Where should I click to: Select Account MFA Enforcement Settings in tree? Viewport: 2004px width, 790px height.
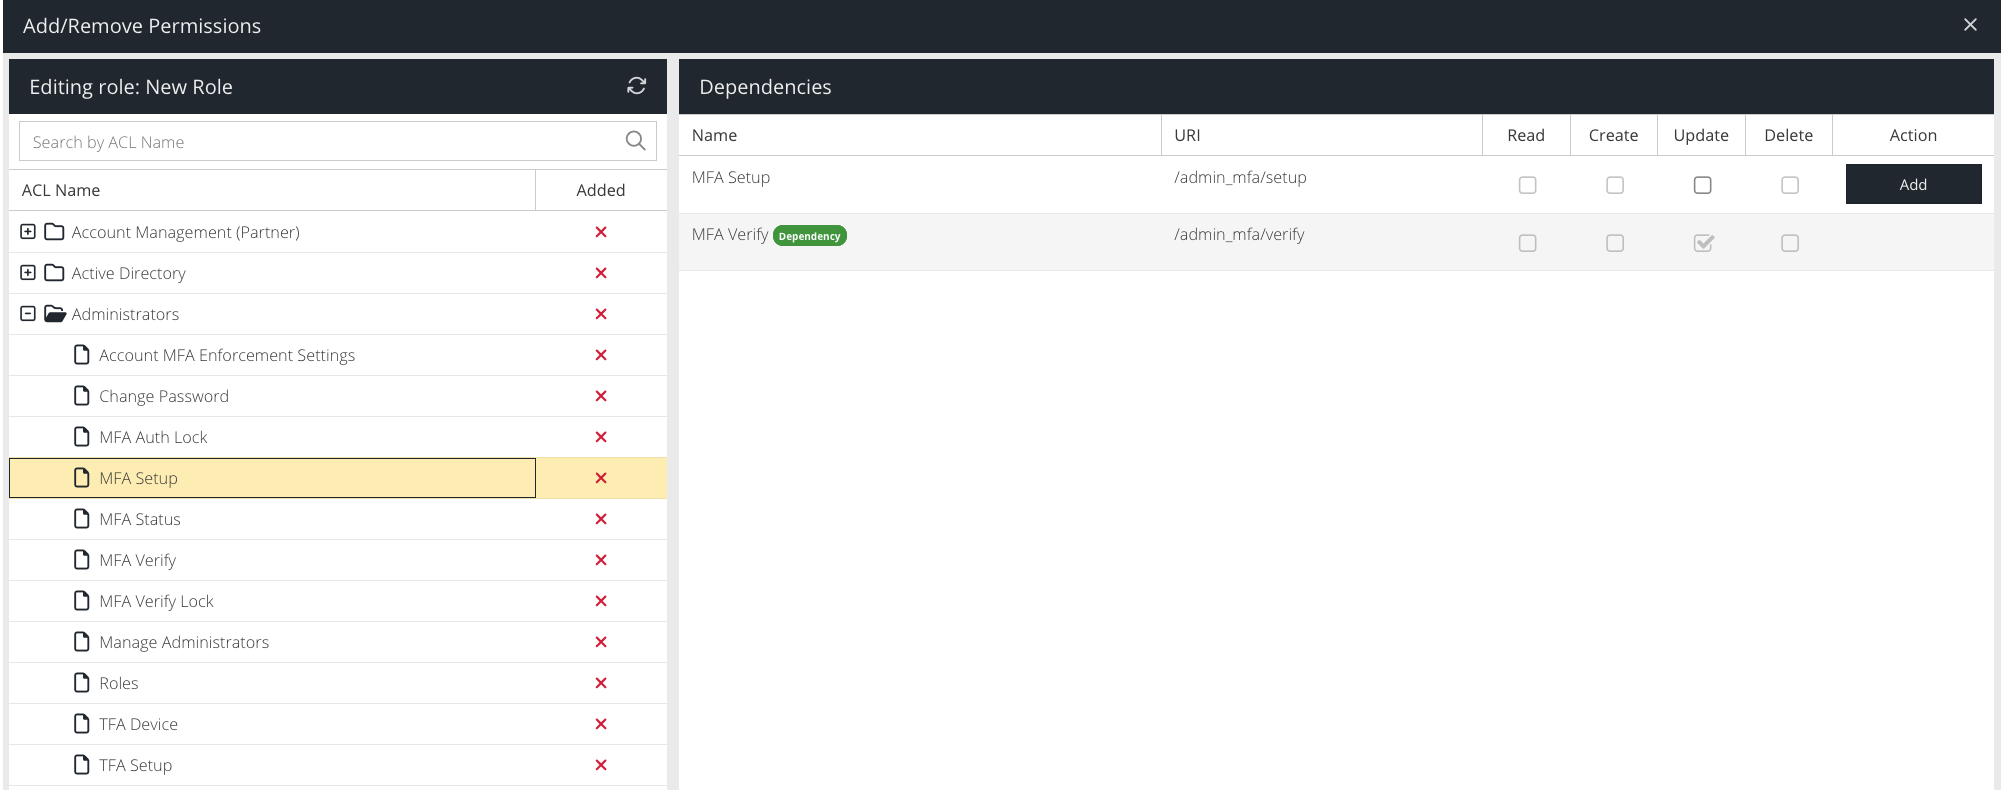tap(227, 355)
